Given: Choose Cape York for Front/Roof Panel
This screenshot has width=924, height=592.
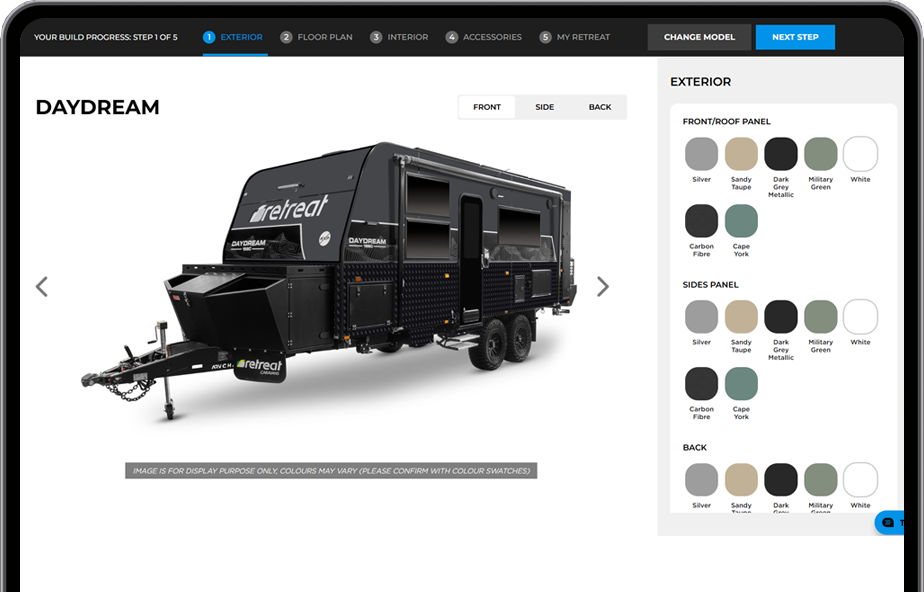Looking at the screenshot, I should pos(741,221).
